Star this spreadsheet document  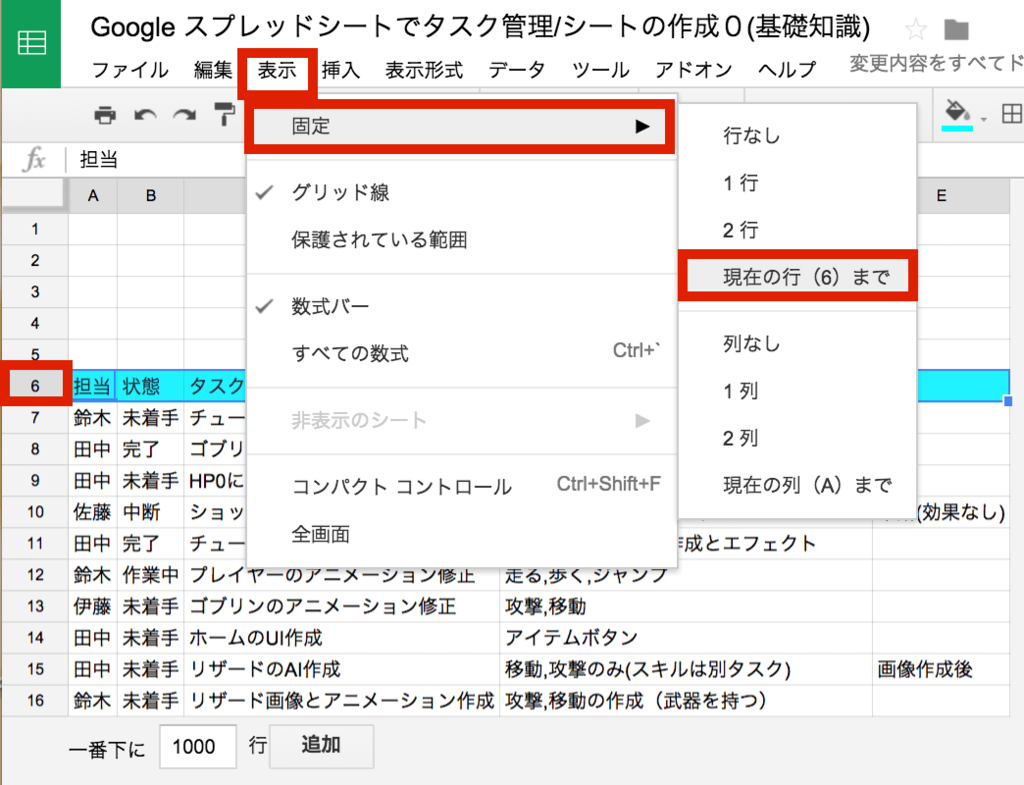coord(916,29)
